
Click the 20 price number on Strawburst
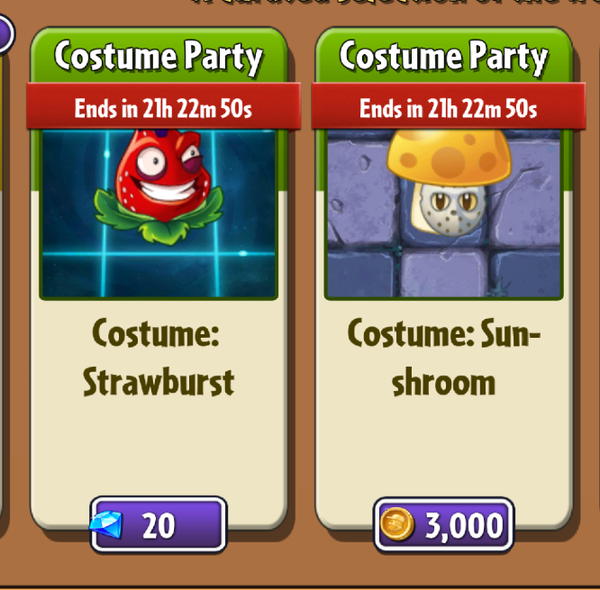[x=159, y=526]
